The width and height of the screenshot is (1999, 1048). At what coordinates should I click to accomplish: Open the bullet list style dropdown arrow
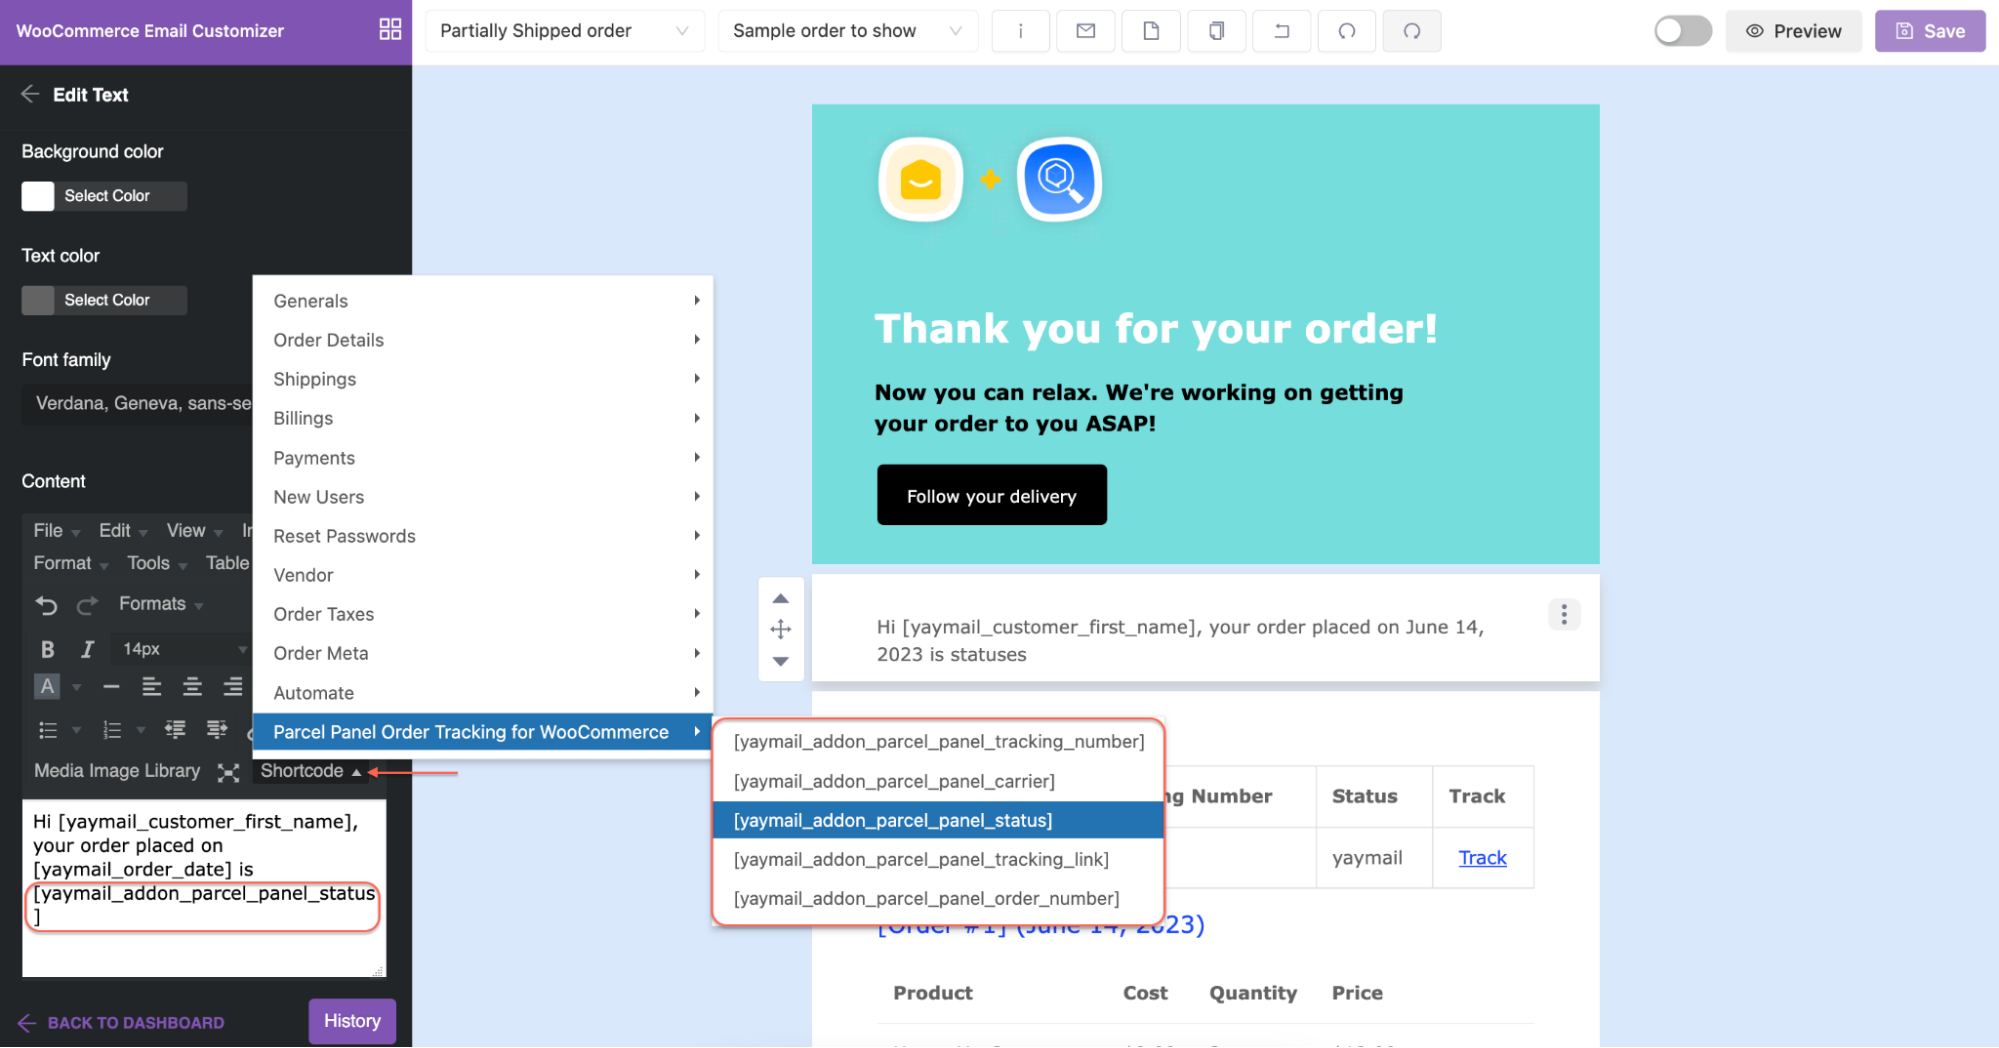pos(76,730)
